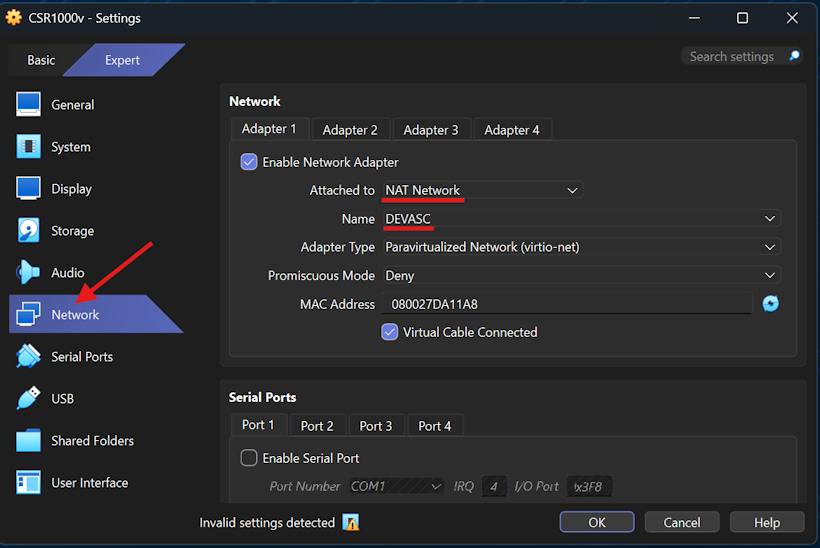This screenshot has height=548, width=820.
Task: Switch to the Expert tab
Action: tap(122, 60)
